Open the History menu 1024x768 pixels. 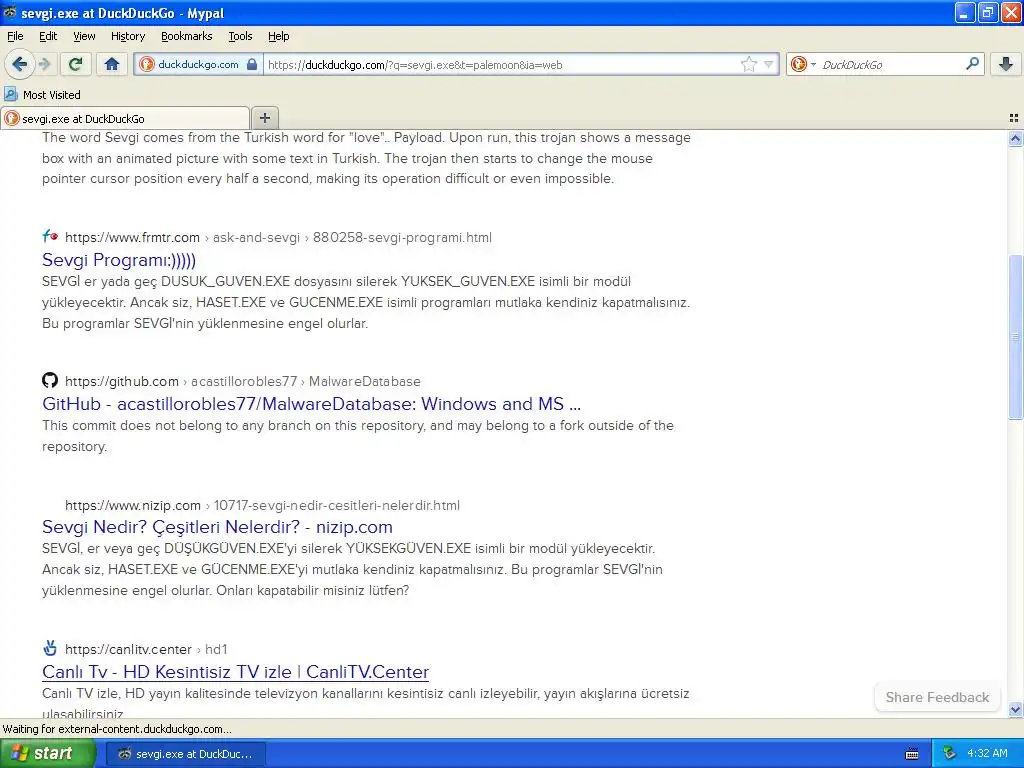coord(127,36)
